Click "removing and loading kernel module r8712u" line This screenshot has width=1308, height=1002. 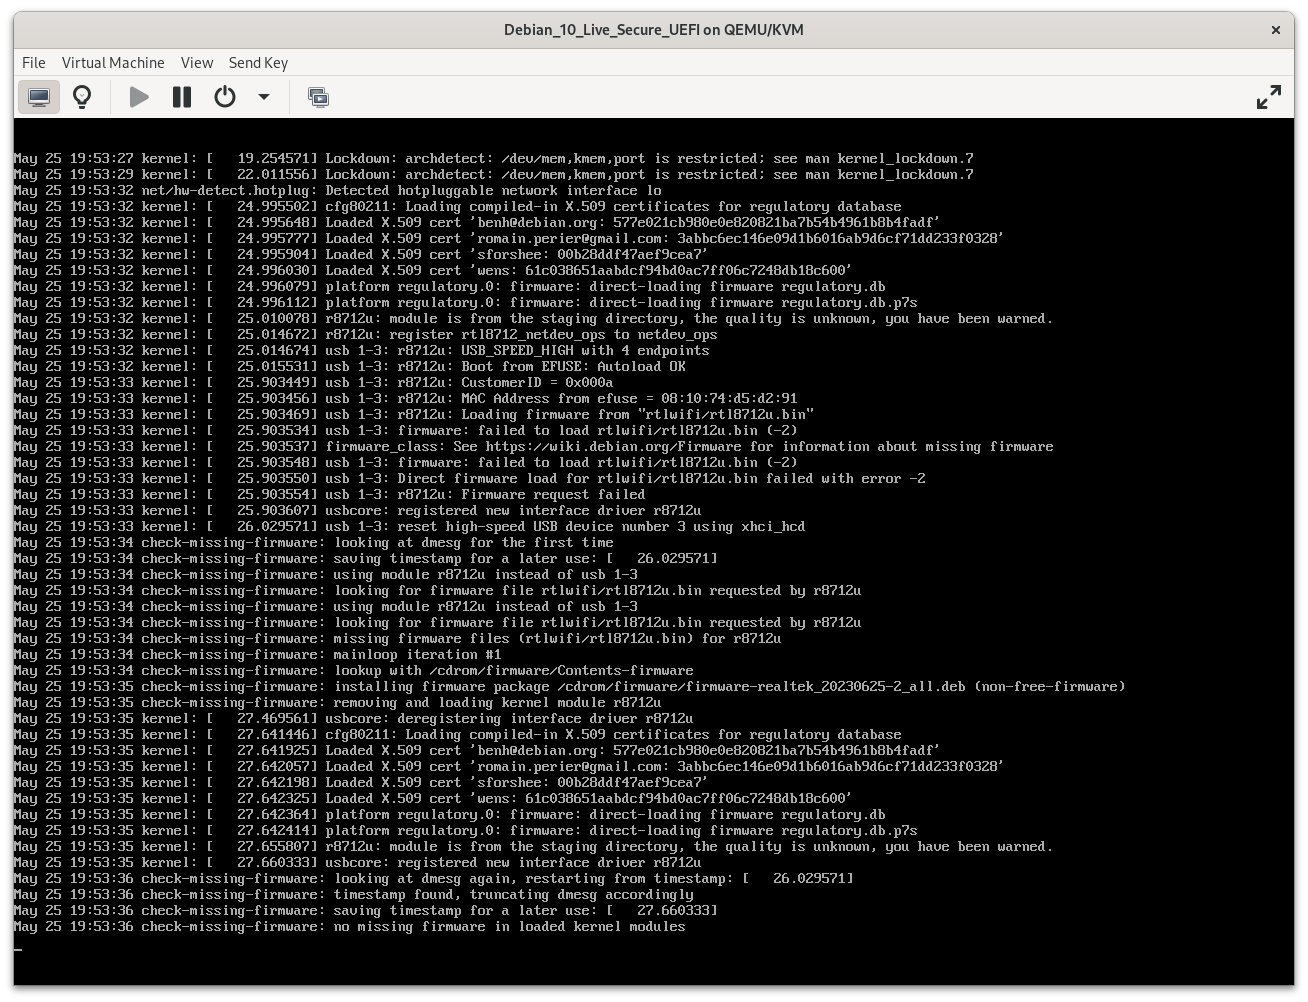pyautogui.click(x=338, y=703)
